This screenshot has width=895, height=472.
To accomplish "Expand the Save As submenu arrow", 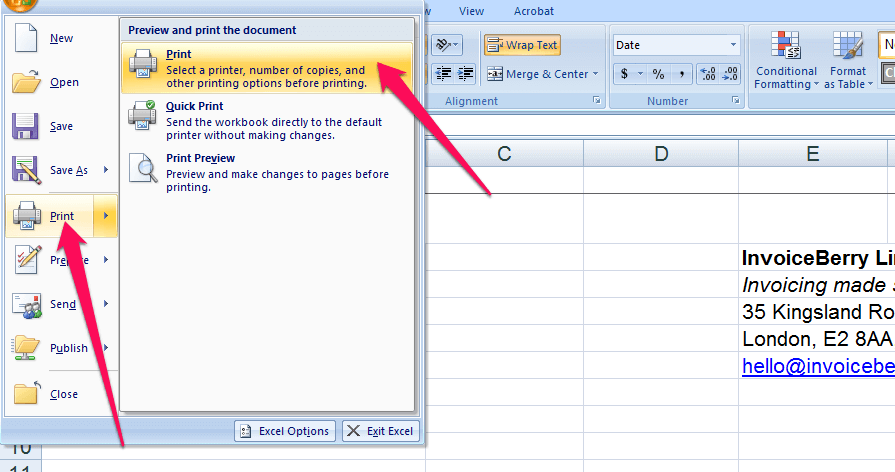I will (106, 170).
